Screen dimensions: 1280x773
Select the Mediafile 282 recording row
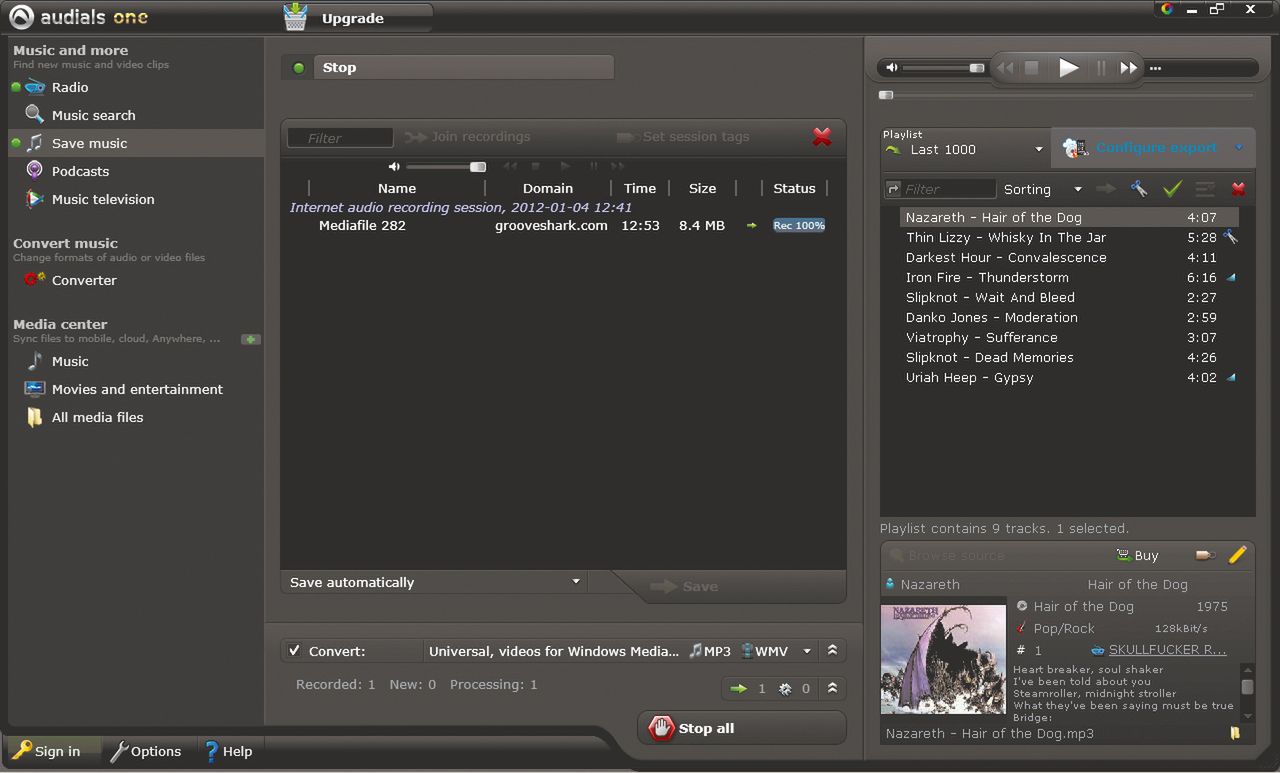[x=563, y=226]
